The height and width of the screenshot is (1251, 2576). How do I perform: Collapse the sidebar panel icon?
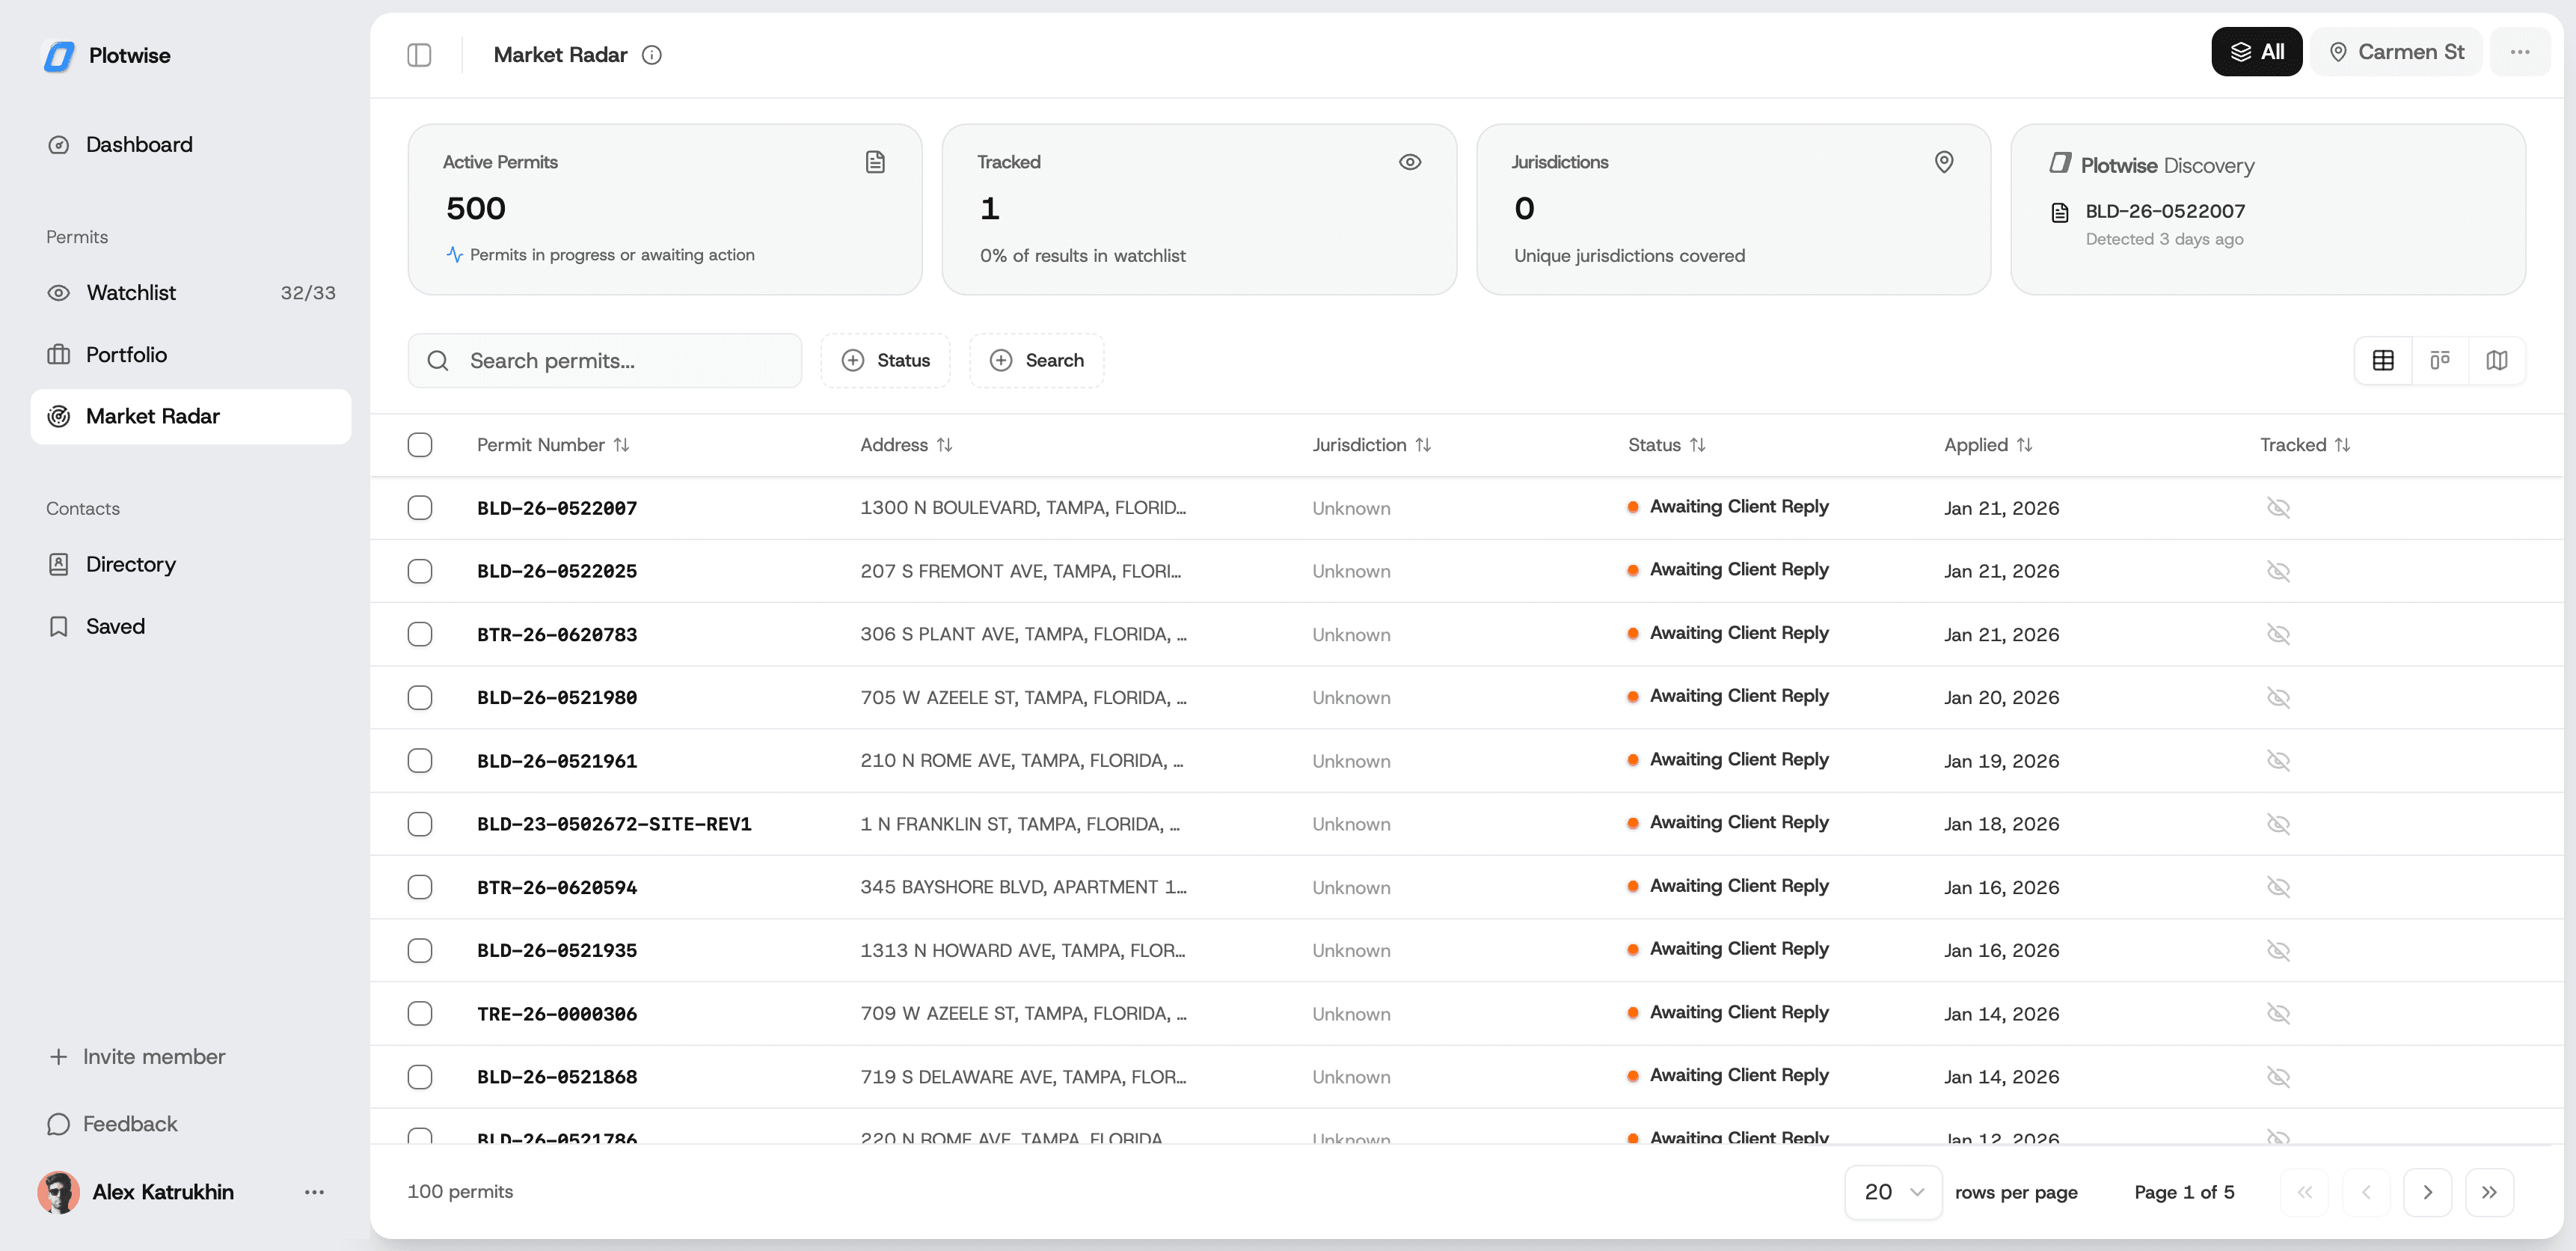419,55
